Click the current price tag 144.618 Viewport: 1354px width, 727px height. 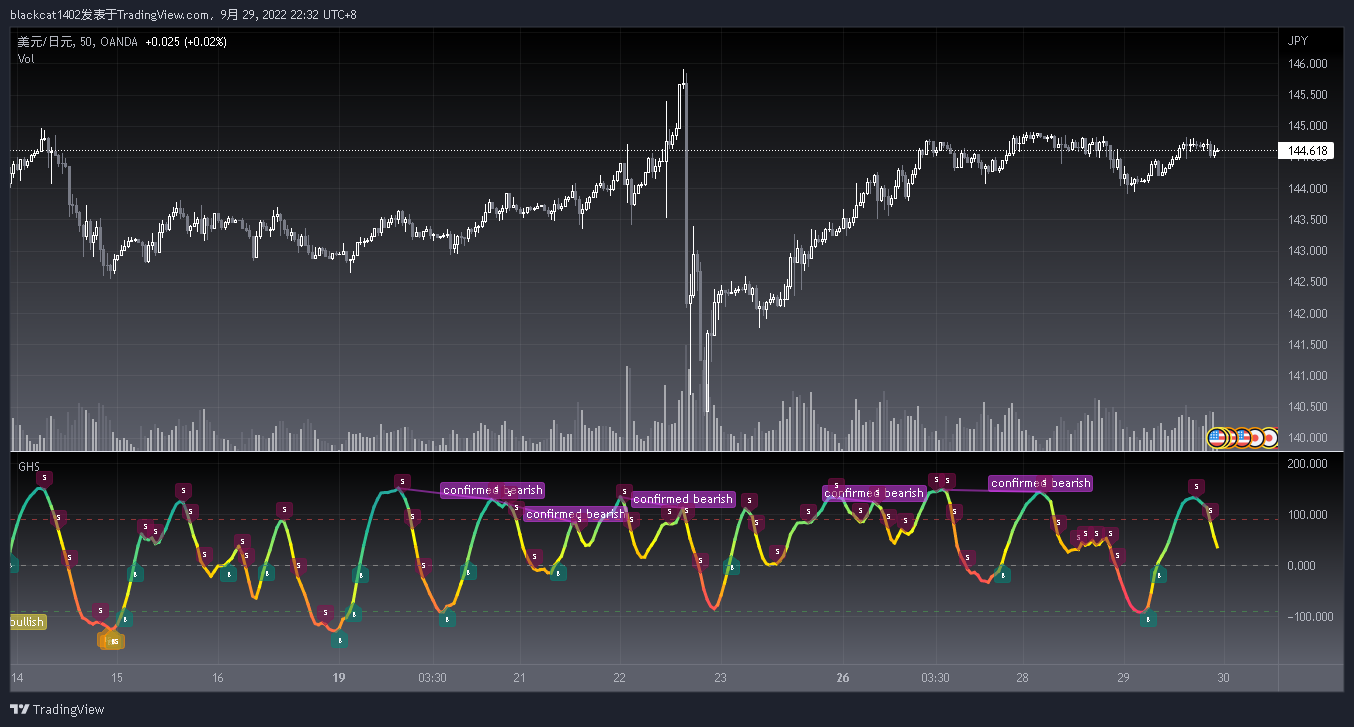click(x=1307, y=151)
